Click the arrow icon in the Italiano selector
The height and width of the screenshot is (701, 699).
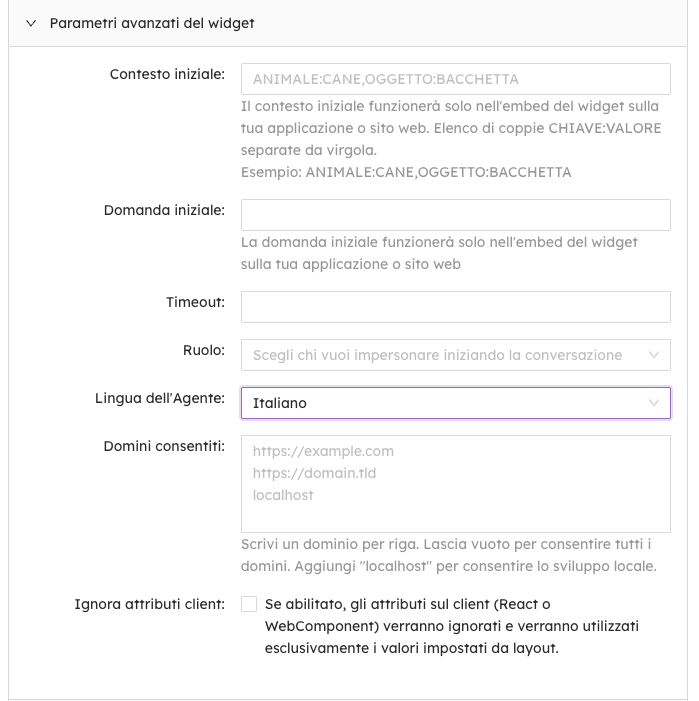click(655, 403)
